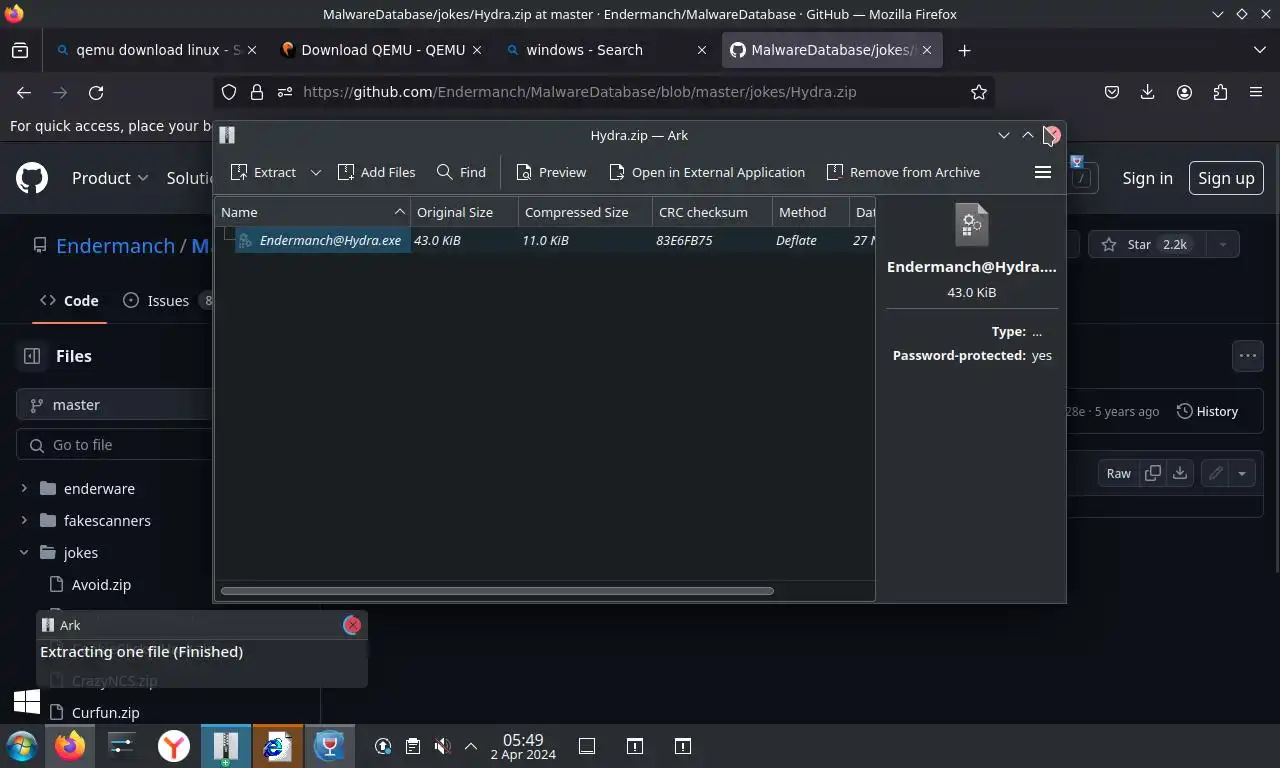Collapse the GitHub file tree panel icon
The width and height of the screenshot is (1280, 768).
pos(32,356)
